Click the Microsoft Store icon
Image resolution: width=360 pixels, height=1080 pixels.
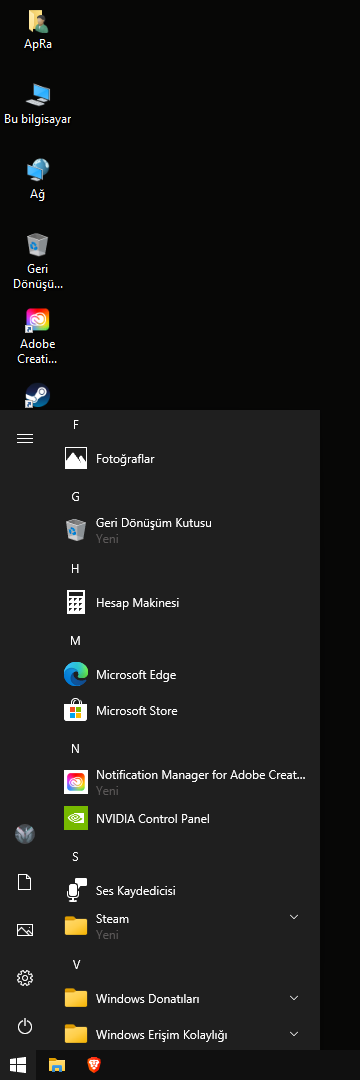[76, 711]
